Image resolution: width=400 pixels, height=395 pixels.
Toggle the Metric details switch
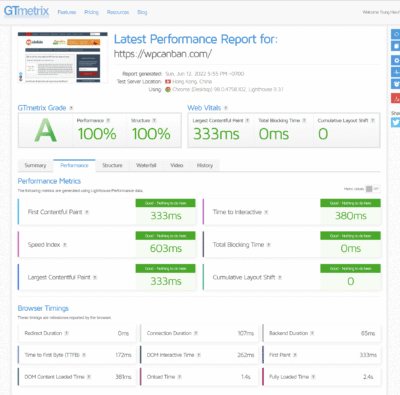pyautogui.click(x=372, y=189)
